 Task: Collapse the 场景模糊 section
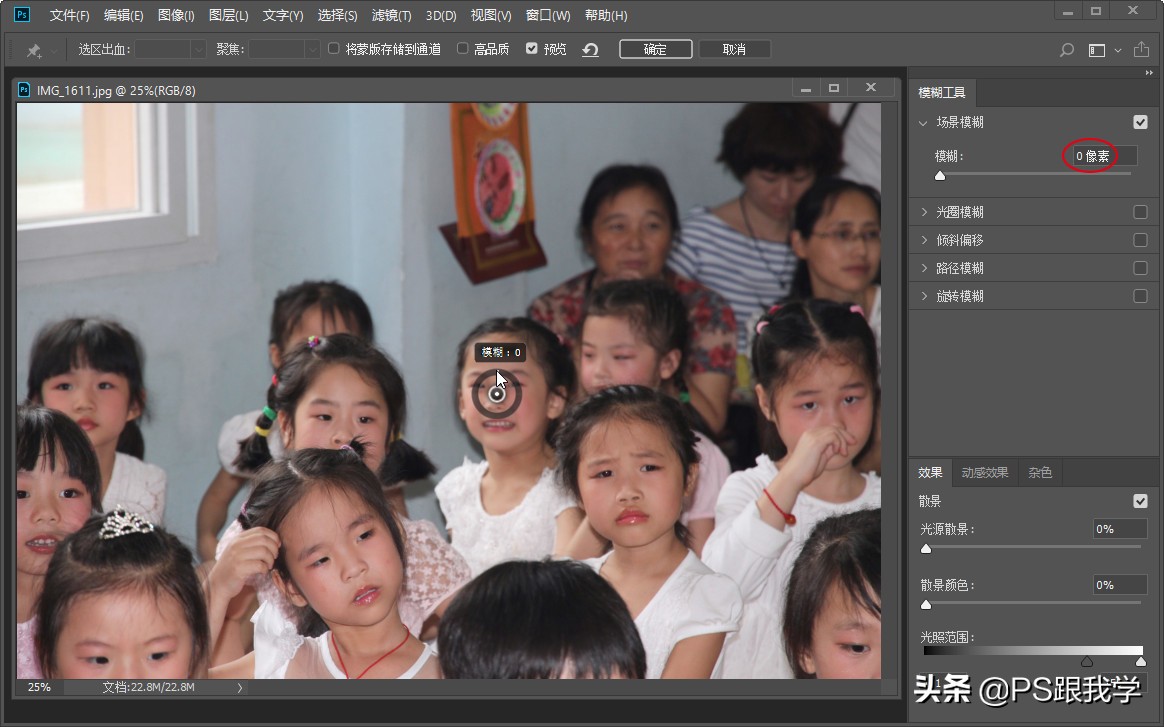924,123
